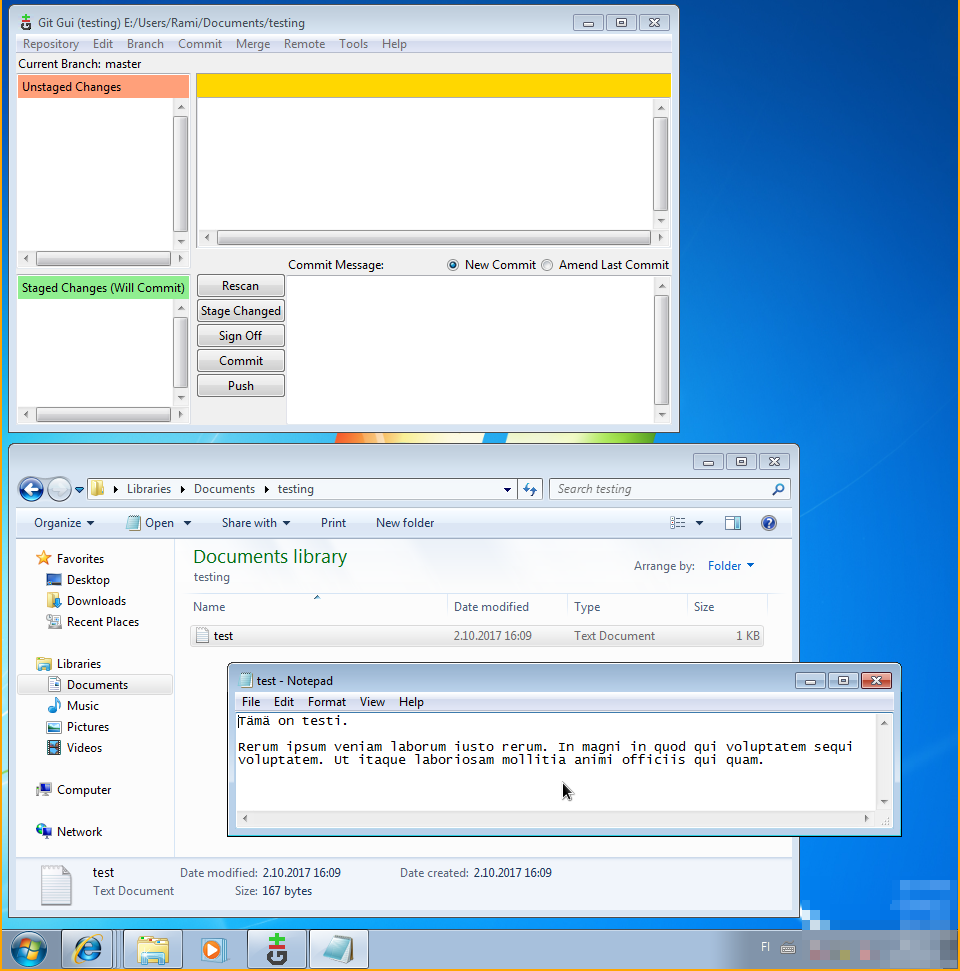Image resolution: width=960 pixels, height=971 pixels.
Task: Select the Amend Last Commit radio button
Action: tap(547, 264)
